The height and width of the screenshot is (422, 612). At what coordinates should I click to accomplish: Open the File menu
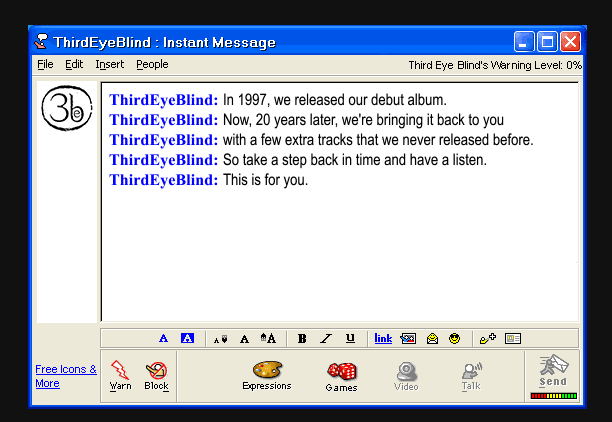click(x=45, y=64)
